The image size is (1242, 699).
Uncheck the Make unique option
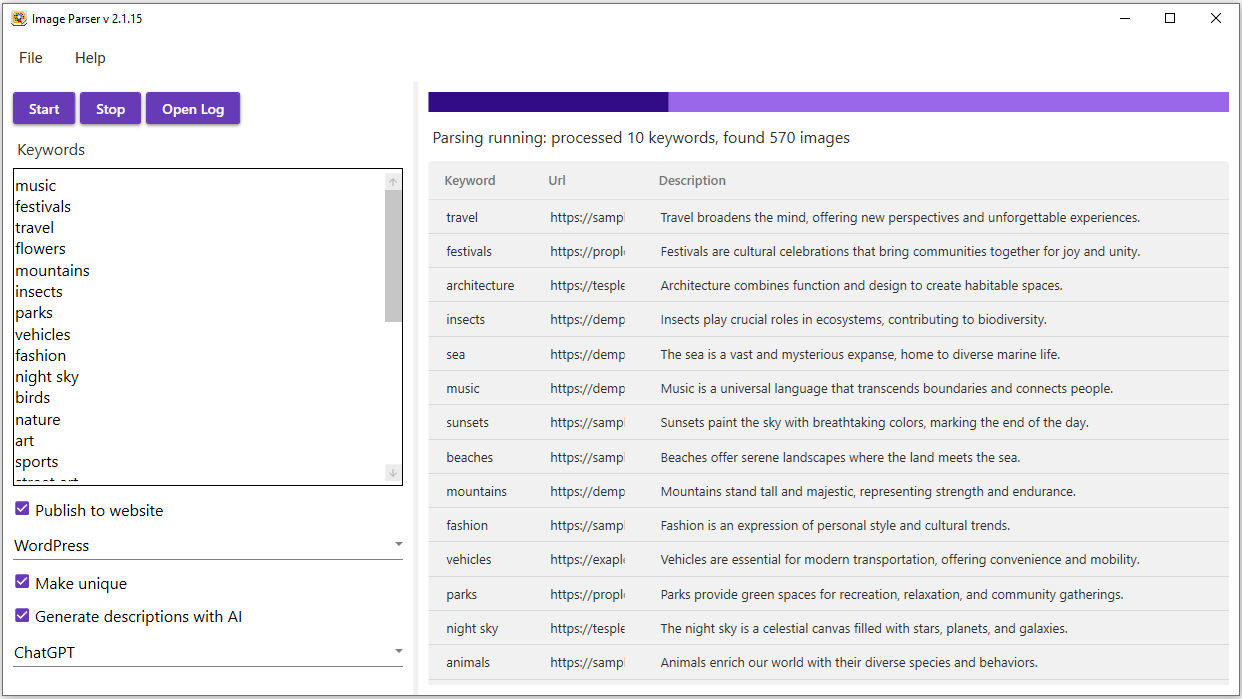click(22, 582)
